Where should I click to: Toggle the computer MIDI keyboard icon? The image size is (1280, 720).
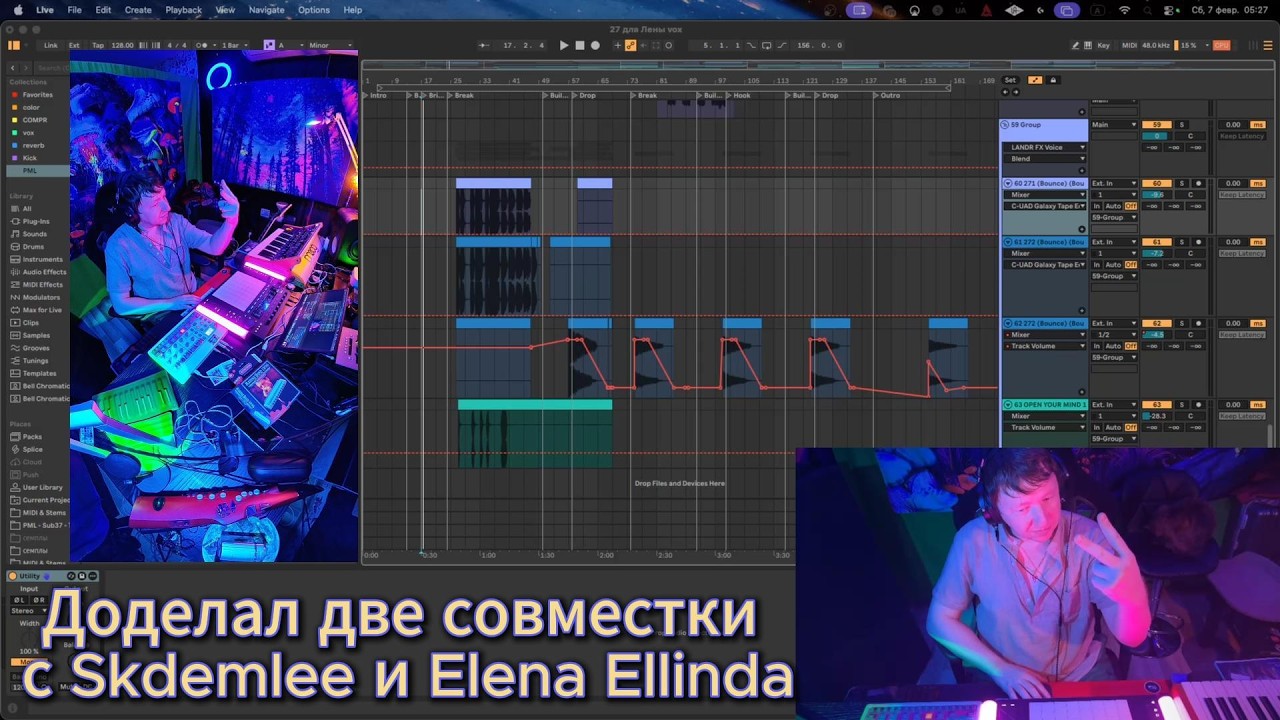(x=1088, y=45)
